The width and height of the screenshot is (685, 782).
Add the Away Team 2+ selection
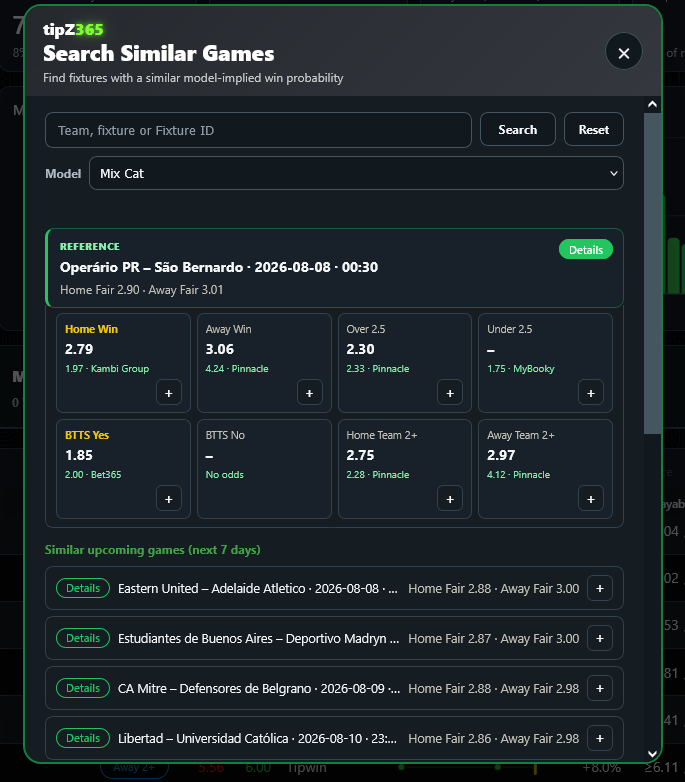click(x=591, y=499)
